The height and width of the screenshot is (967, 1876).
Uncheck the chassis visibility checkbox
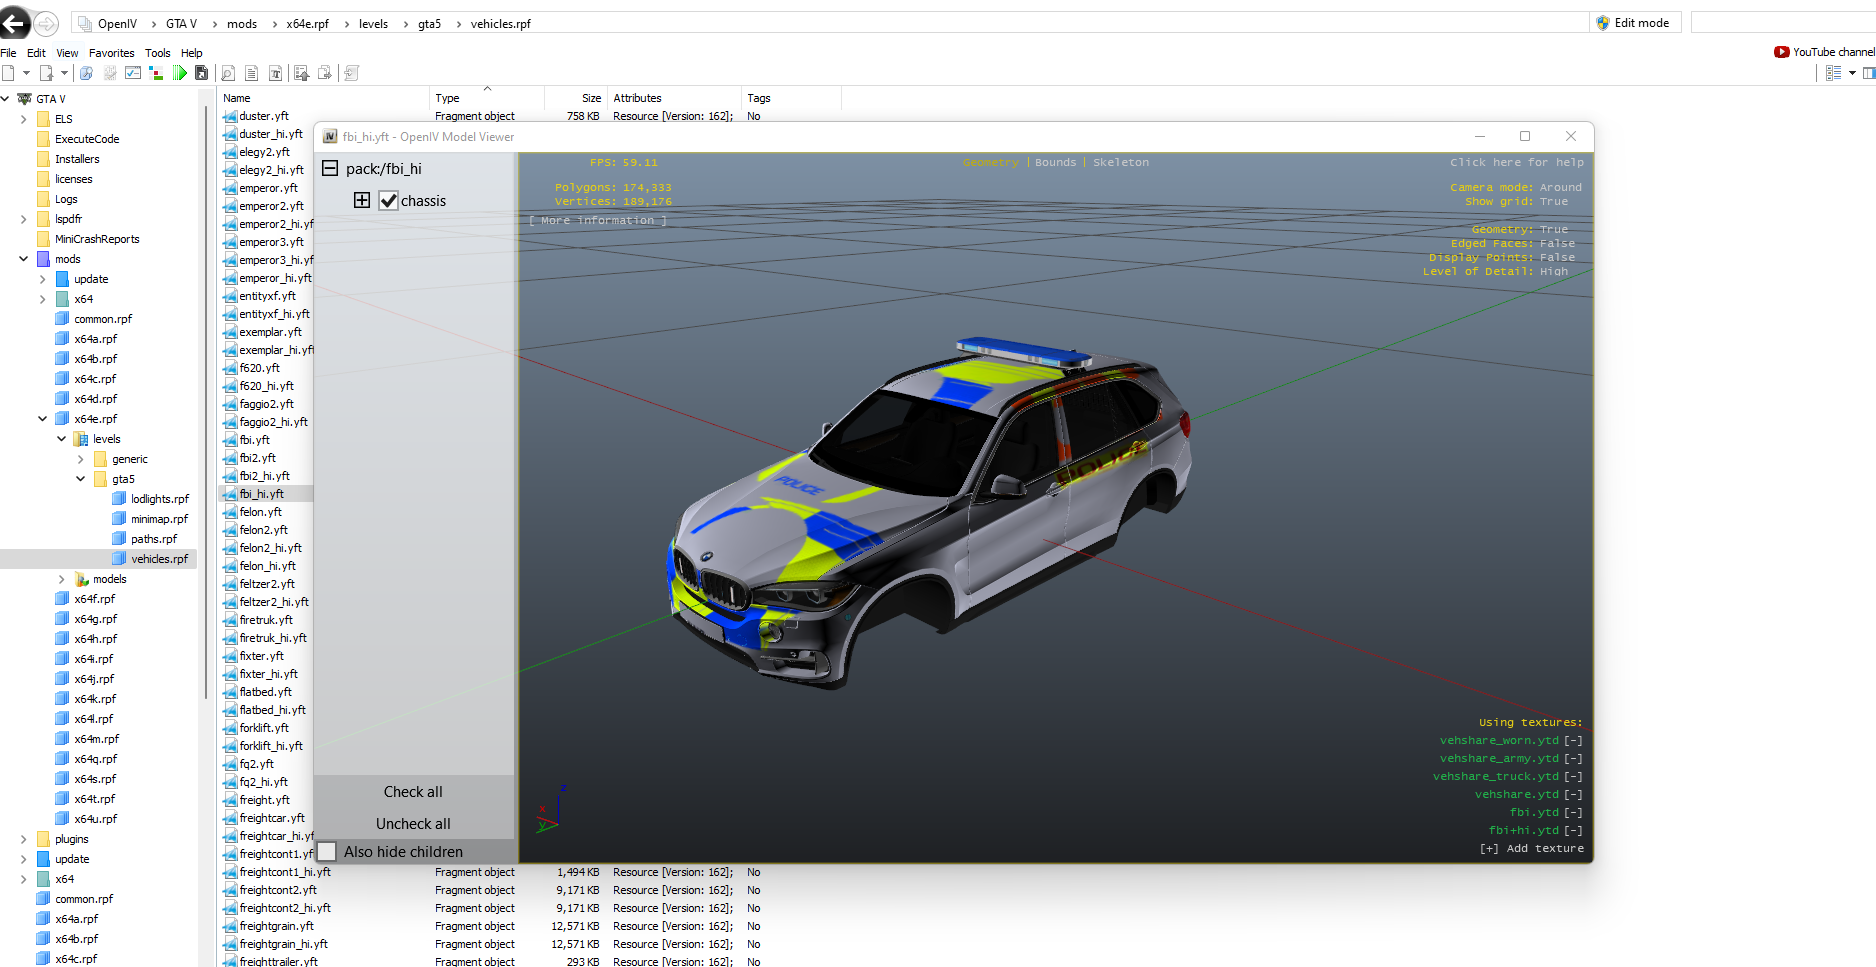[x=389, y=201]
